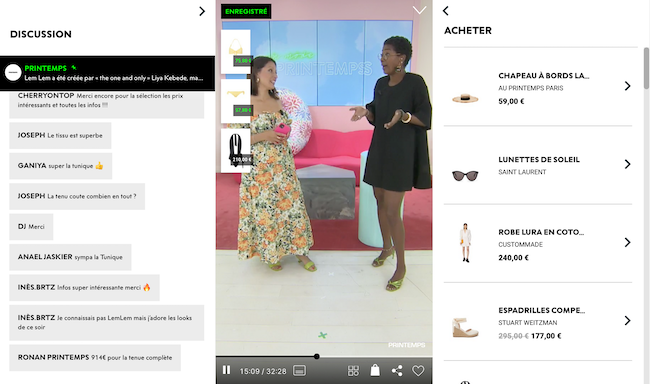Click the Acheter panel scrollbar
The width and height of the screenshot is (650, 384).
point(646,68)
